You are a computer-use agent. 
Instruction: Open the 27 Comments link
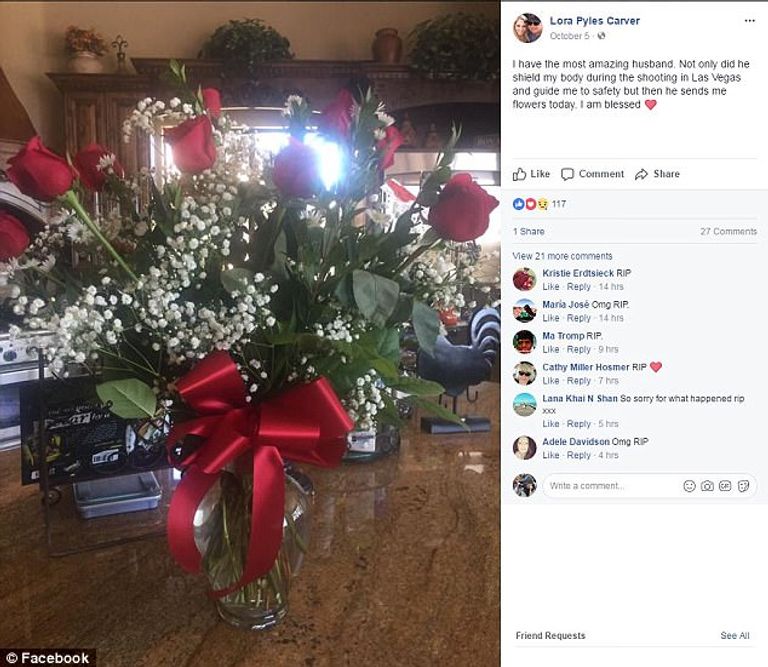pyautogui.click(x=728, y=231)
